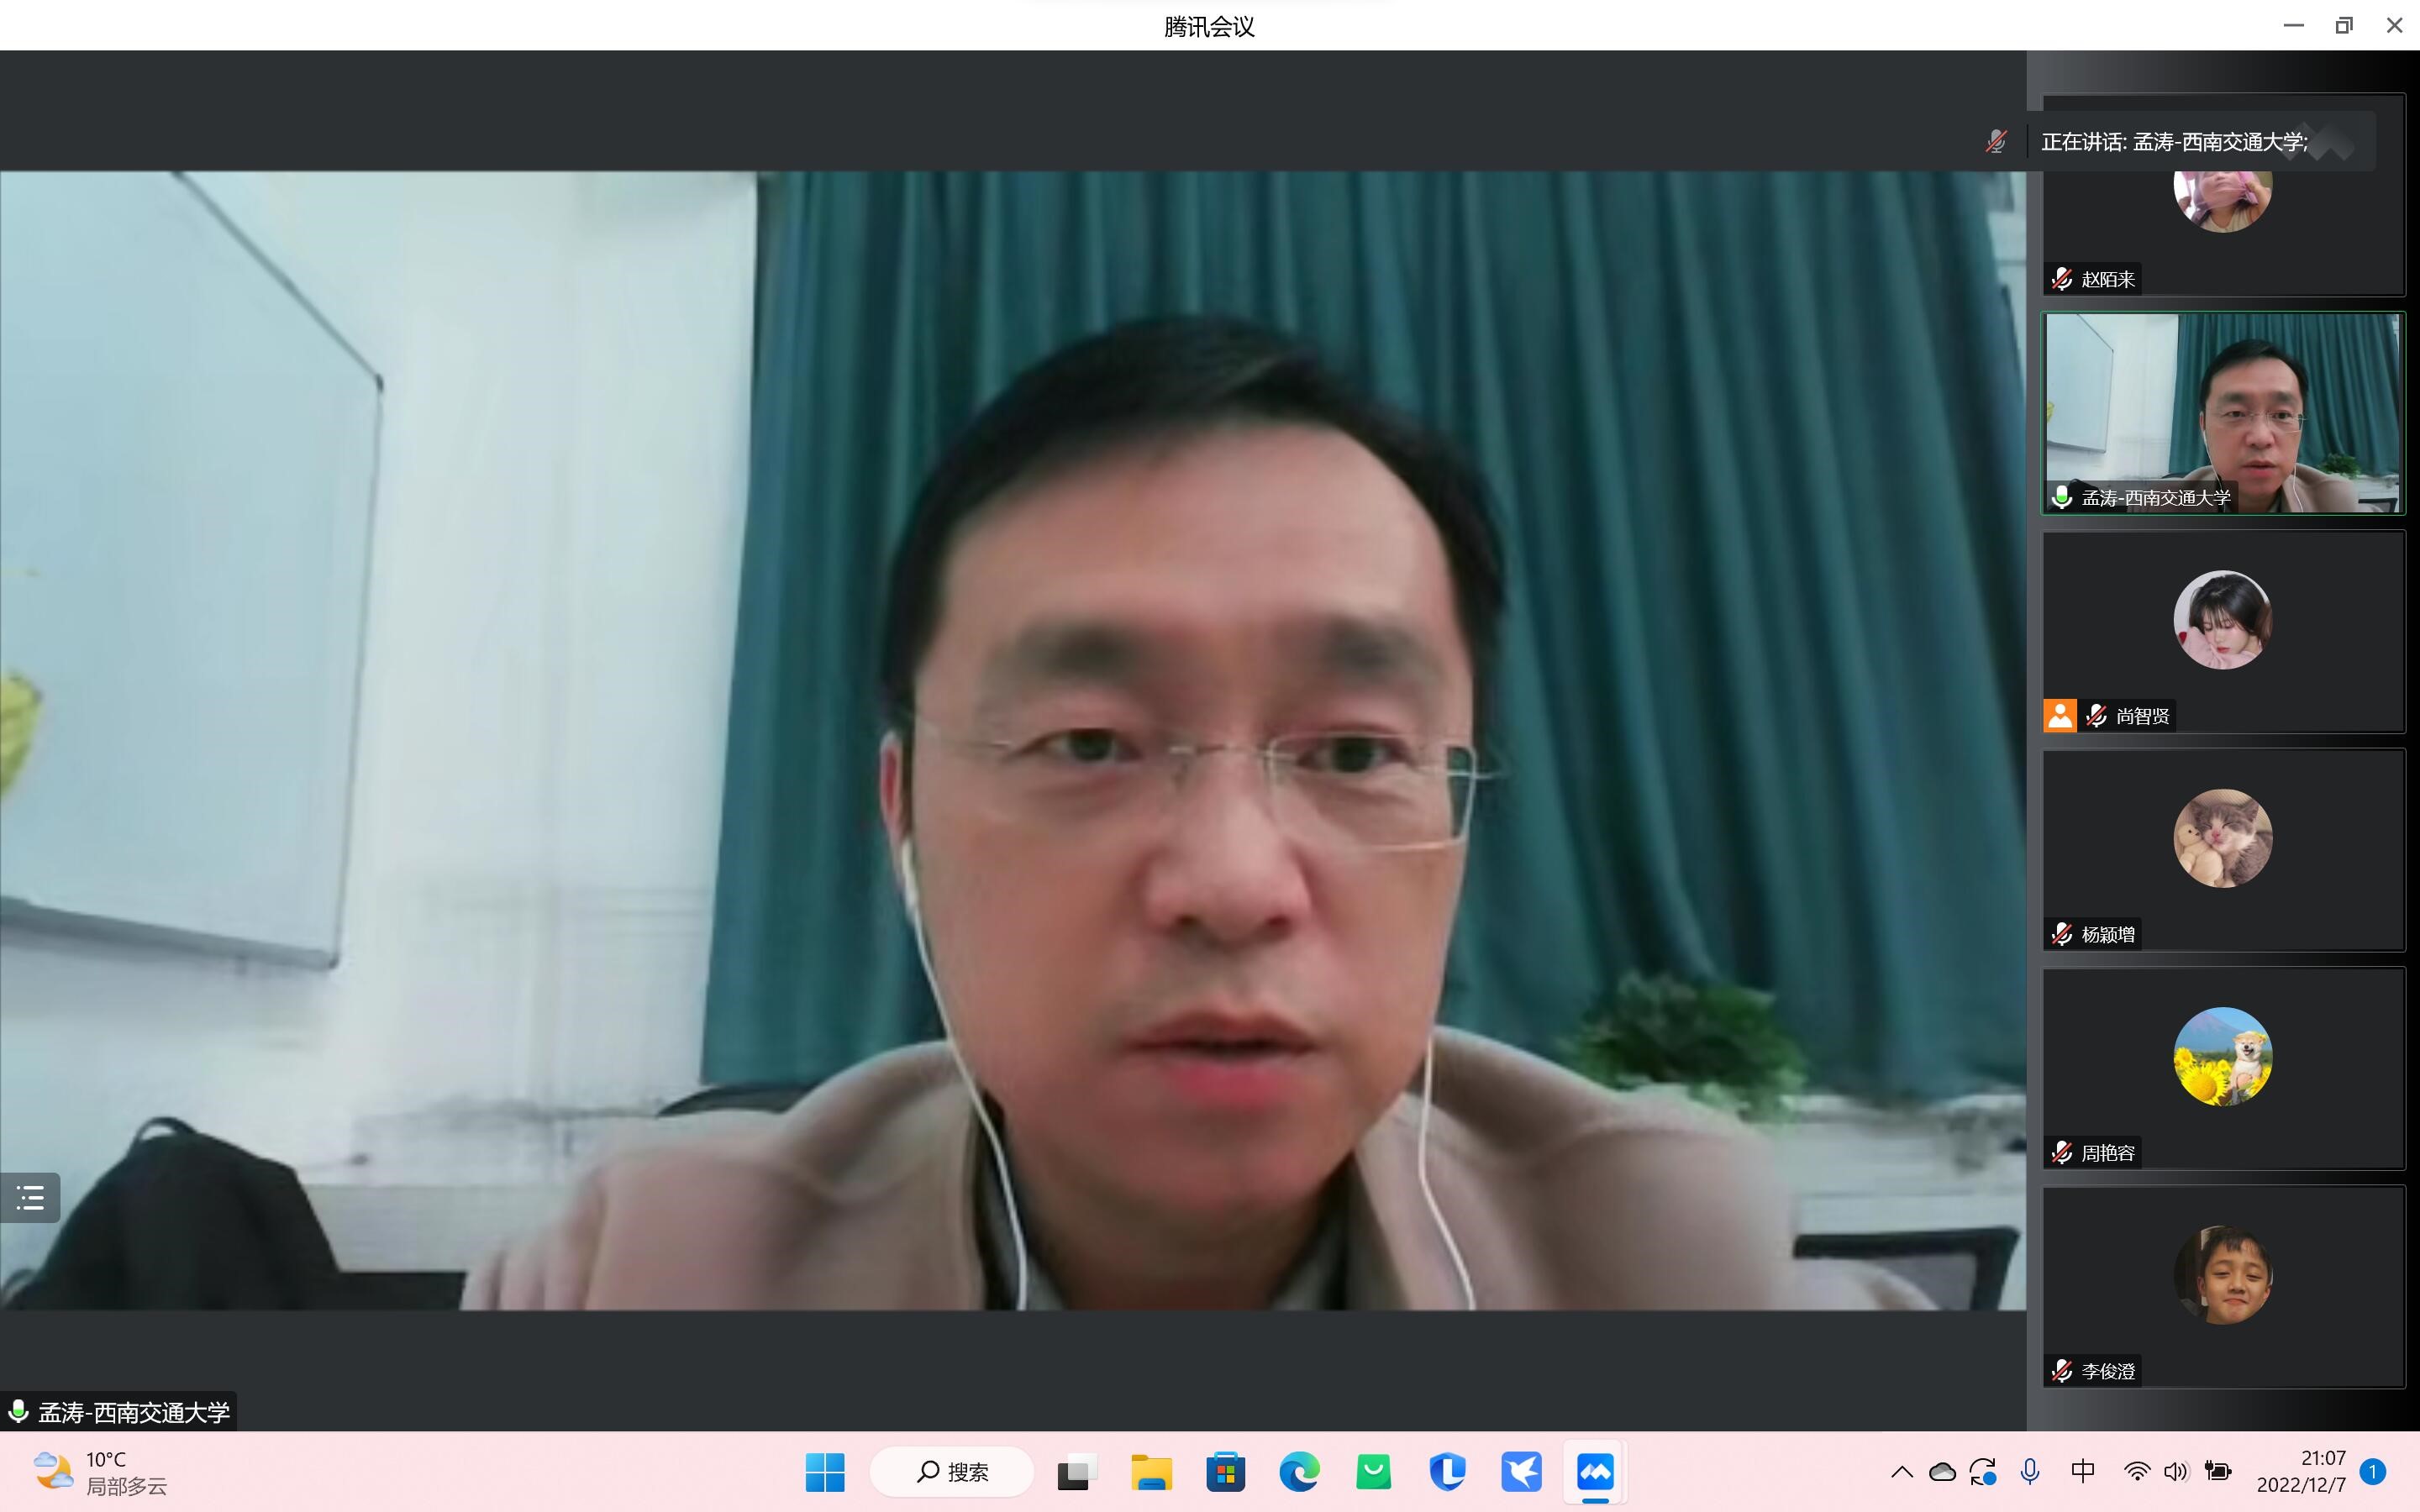2420x1512 pixels.
Task: Open the 中 input method indicator
Action: pyautogui.click(x=2083, y=1472)
